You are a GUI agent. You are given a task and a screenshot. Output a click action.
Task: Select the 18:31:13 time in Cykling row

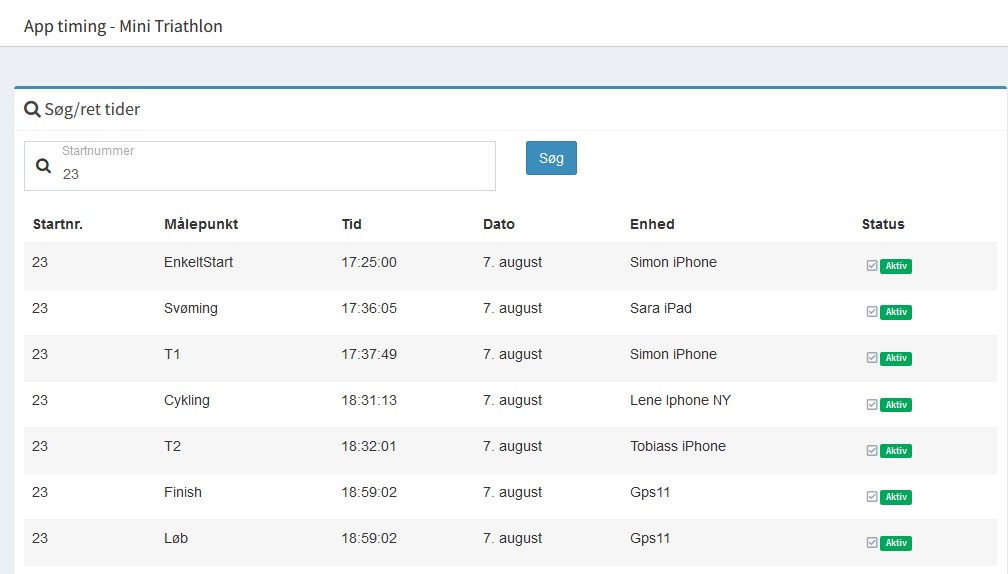(369, 400)
